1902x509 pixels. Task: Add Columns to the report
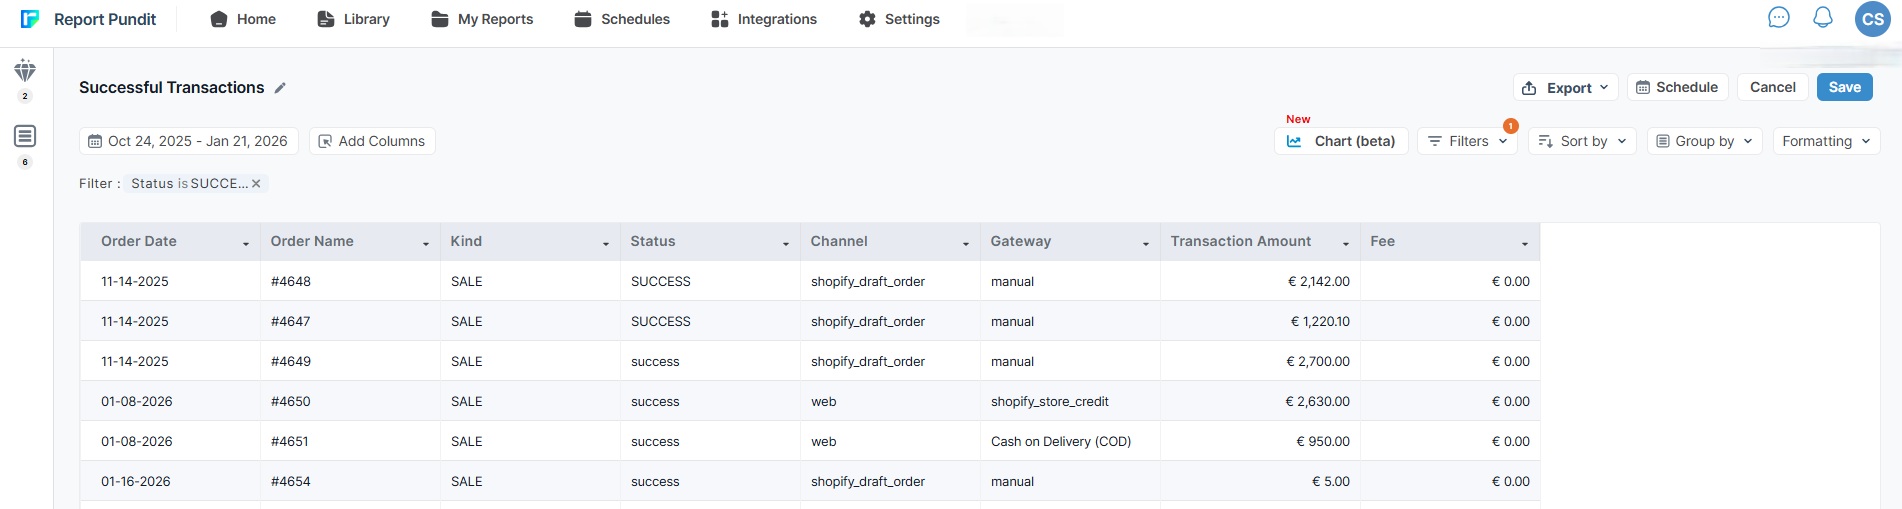[x=372, y=141]
